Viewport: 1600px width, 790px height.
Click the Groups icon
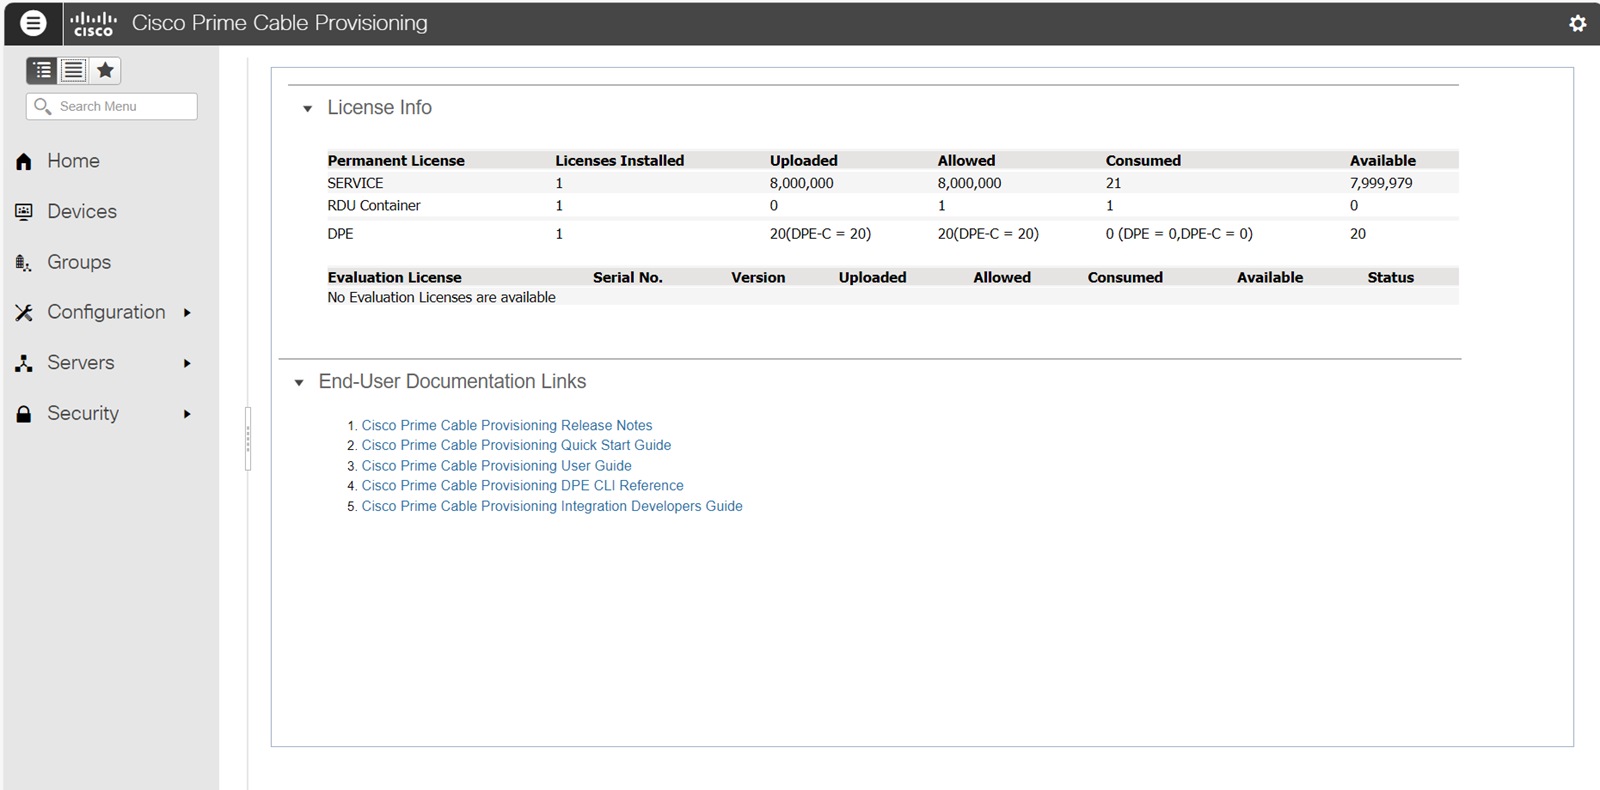(x=24, y=263)
